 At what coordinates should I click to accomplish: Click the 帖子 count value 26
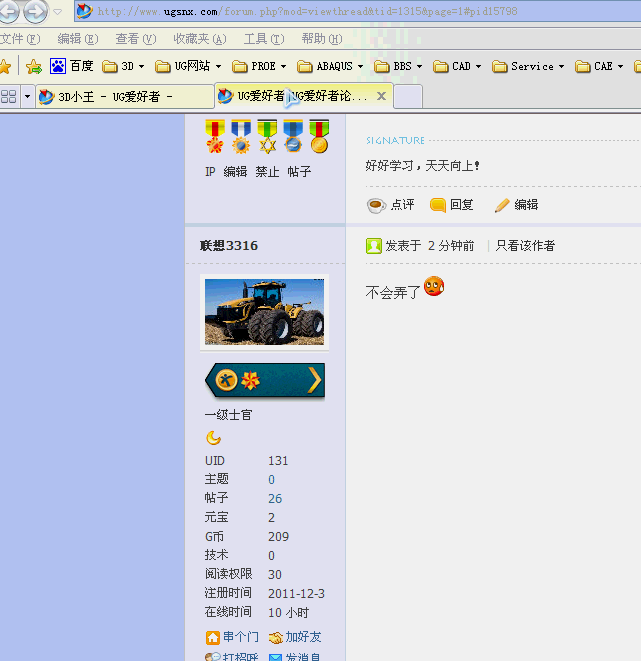(275, 499)
